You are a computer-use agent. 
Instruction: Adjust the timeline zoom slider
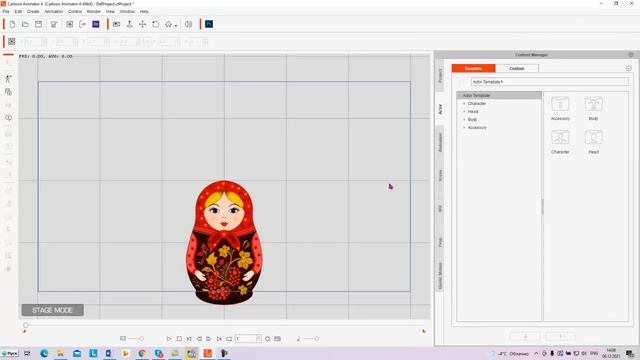136,339
